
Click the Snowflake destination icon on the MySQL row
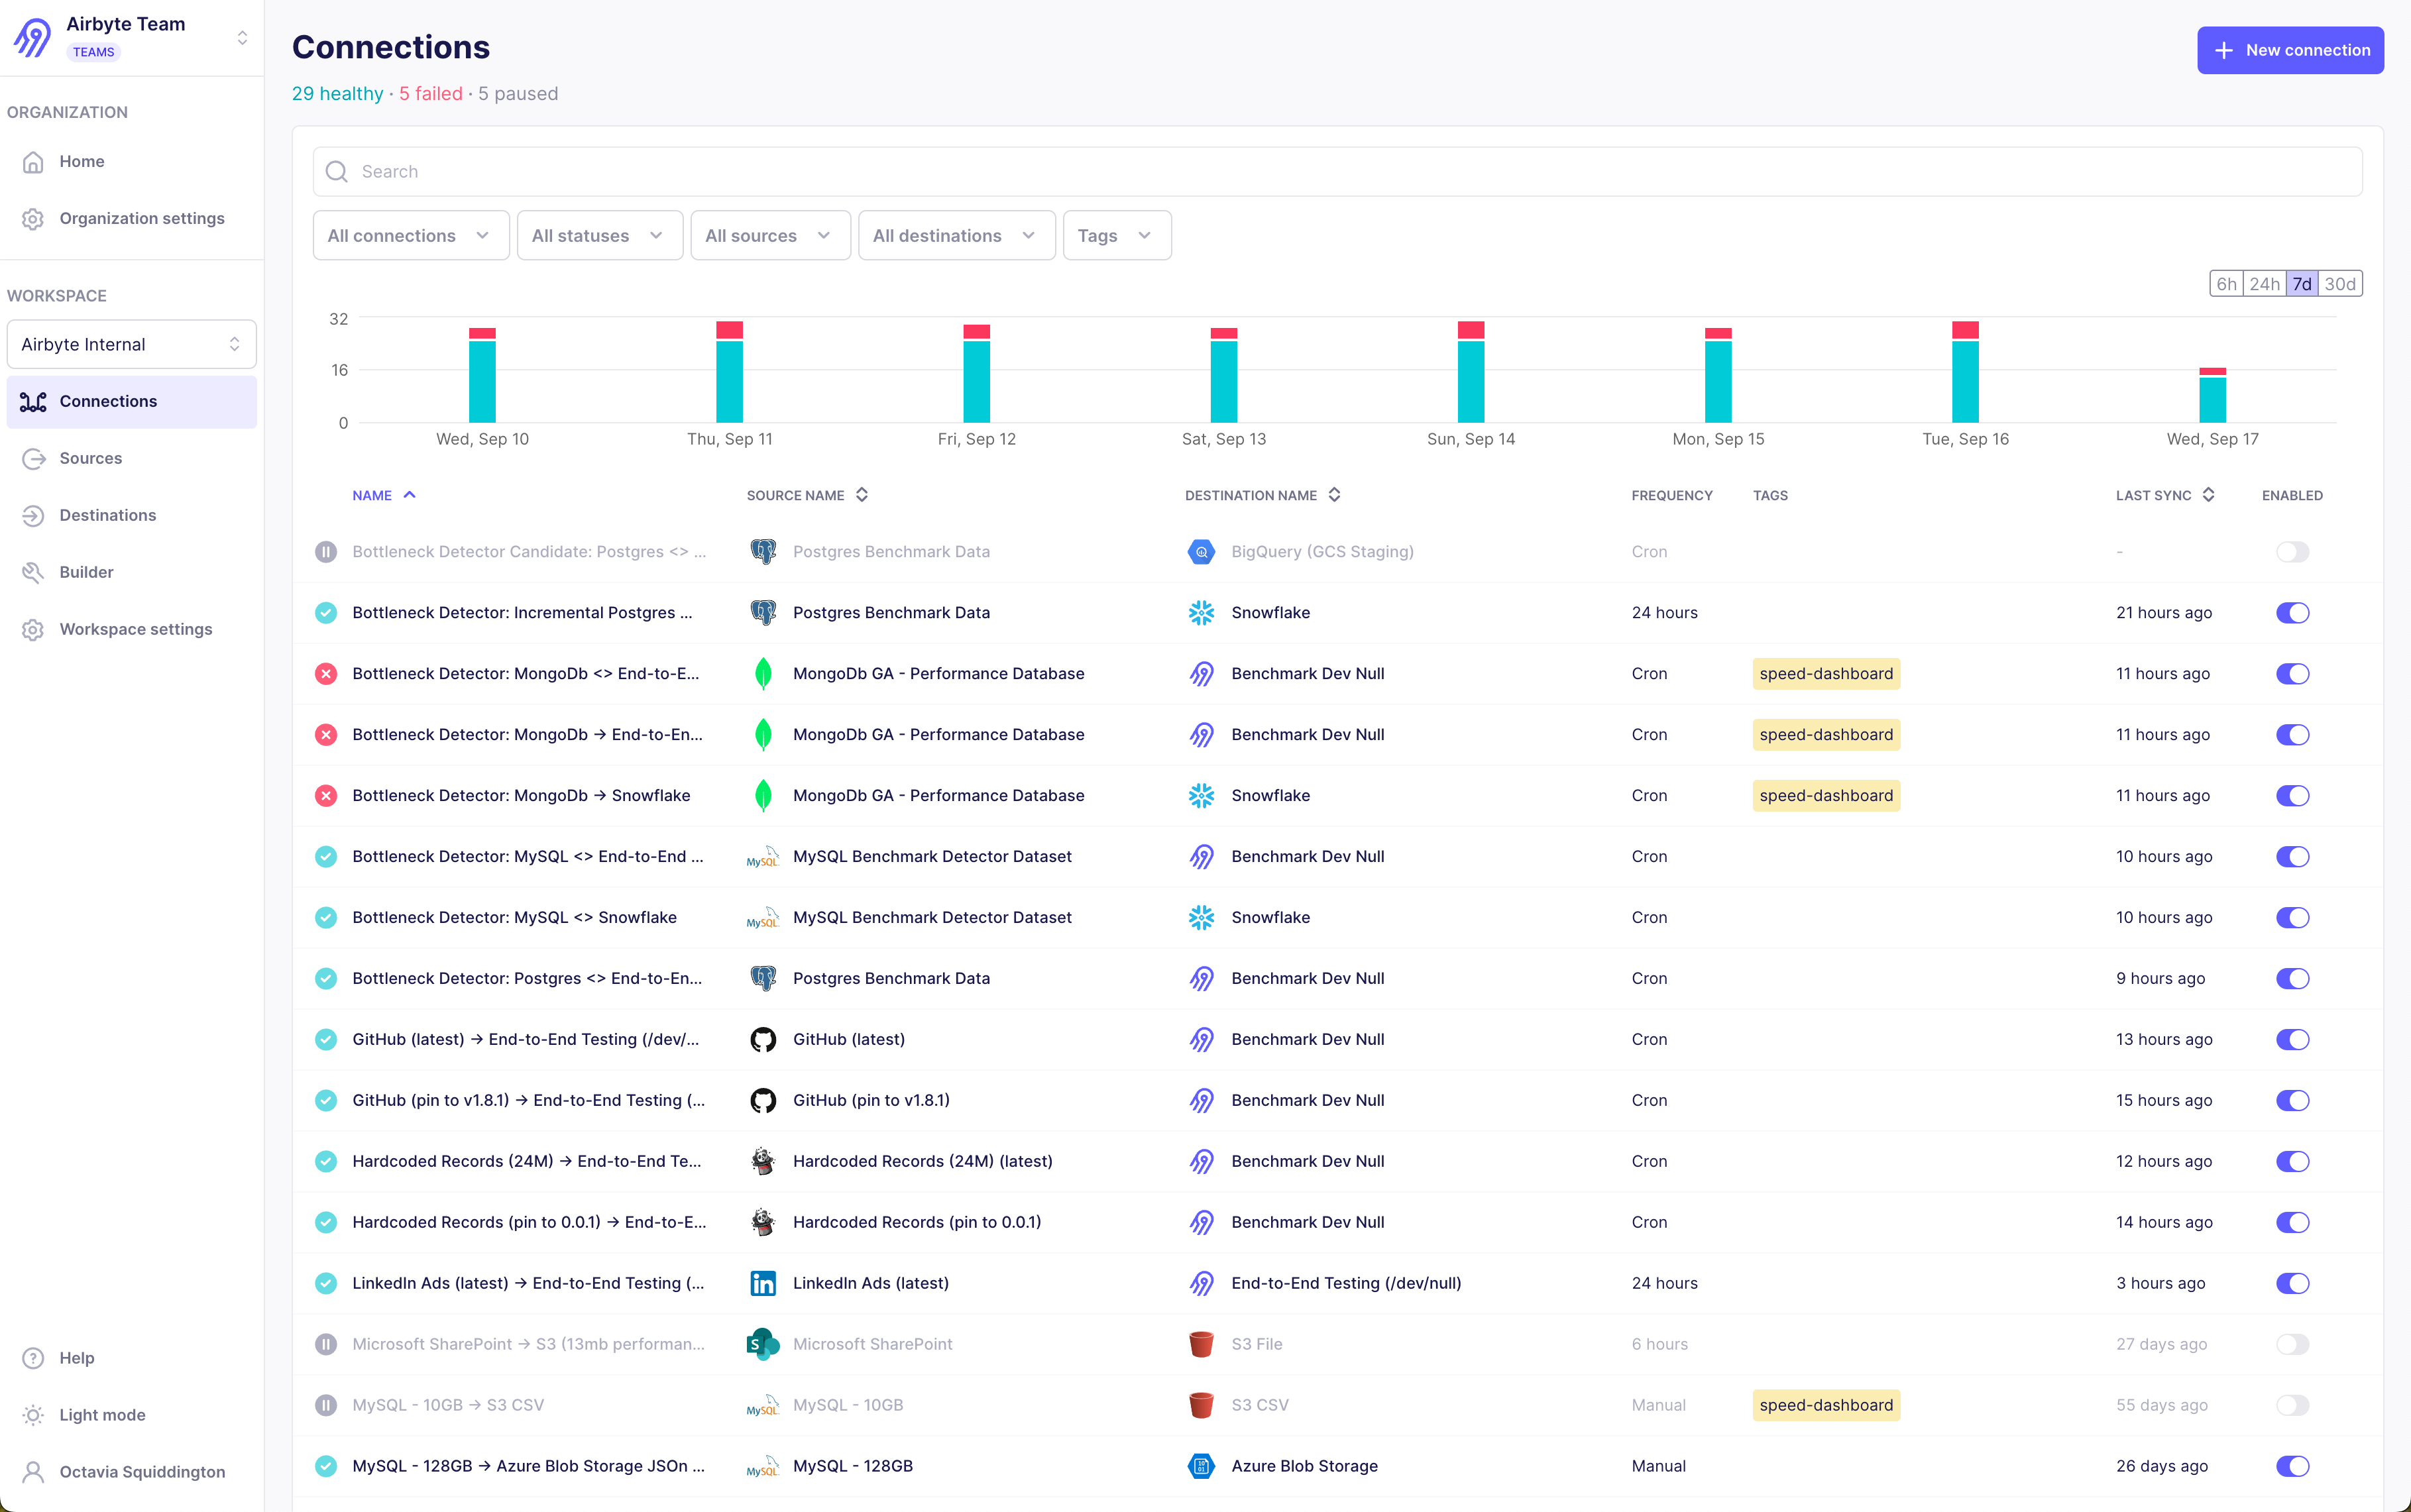[x=1201, y=917]
